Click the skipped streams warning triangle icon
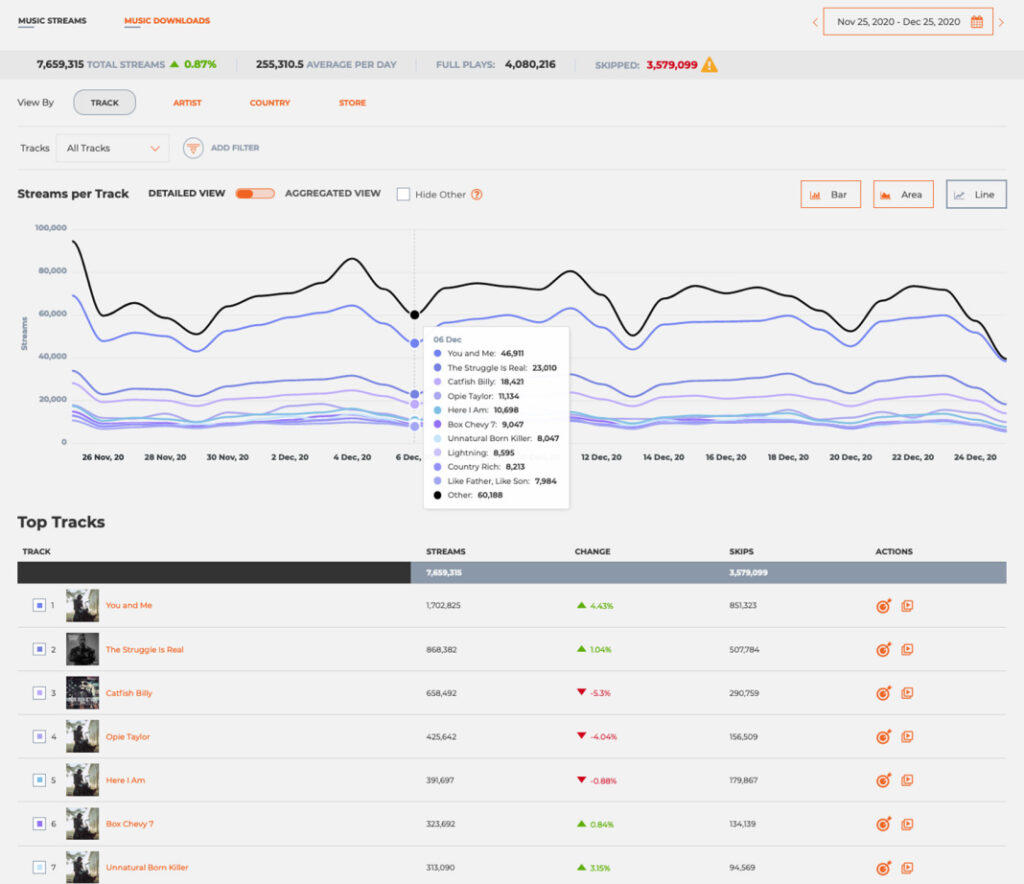 coord(709,65)
